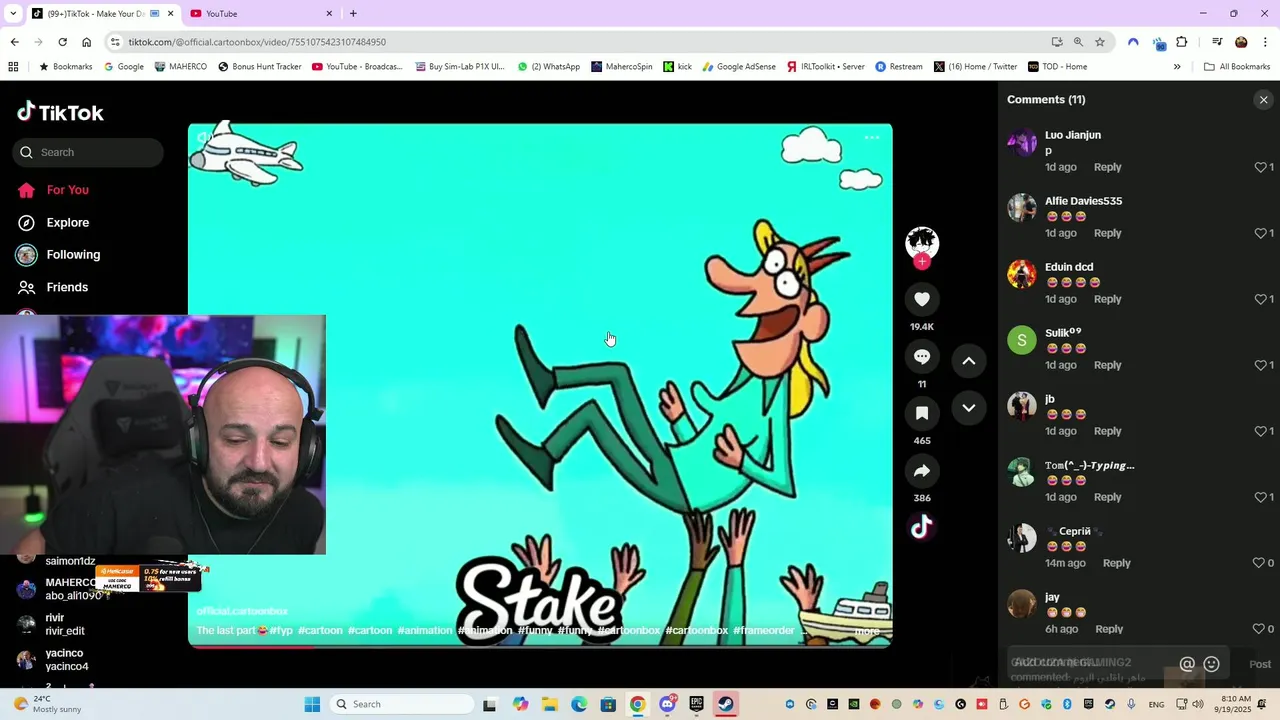The height and width of the screenshot is (720, 1280).
Task: Open Luo Jianjun's profile name
Action: click(x=1073, y=135)
